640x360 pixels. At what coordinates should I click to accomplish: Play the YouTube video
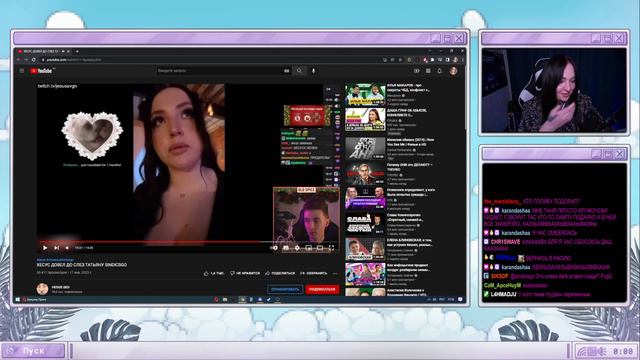click(x=45, y=248)
